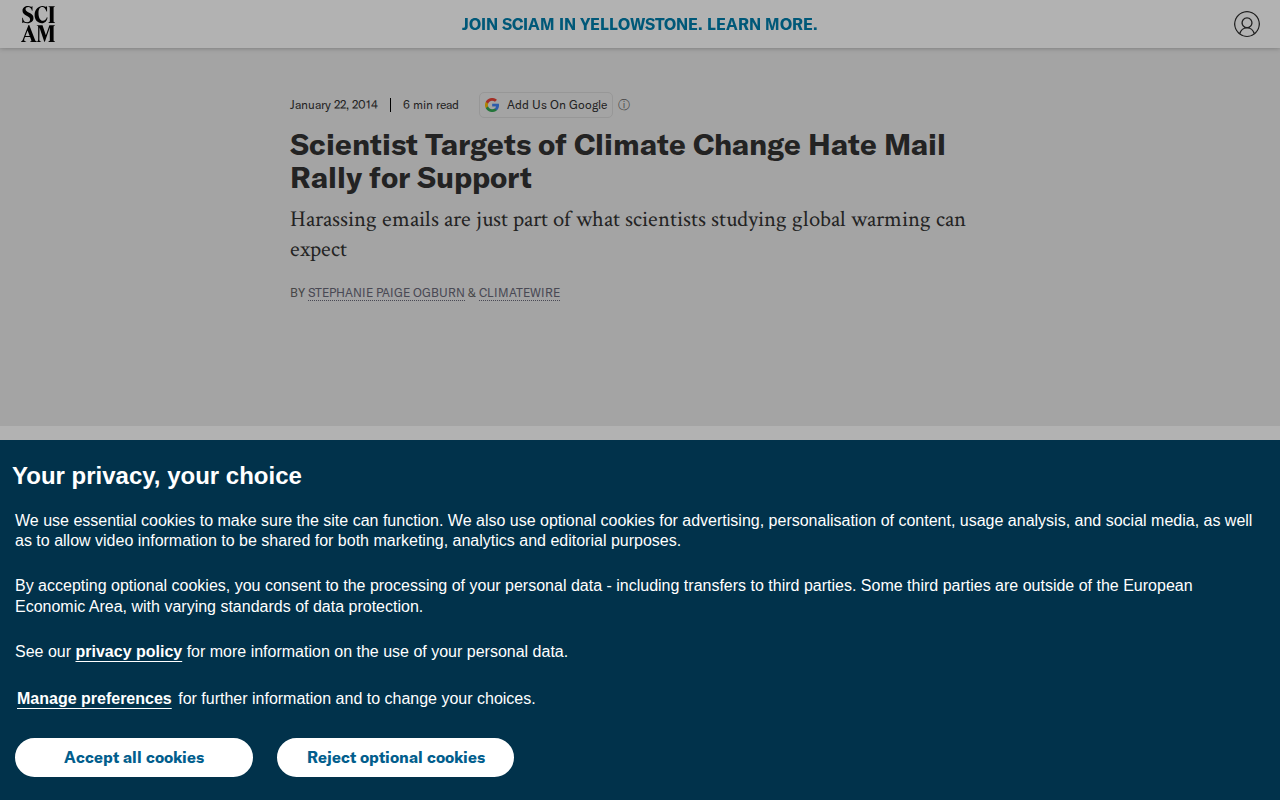Image resolution: width=1280 pixels, height=800 pixels.
Task: Click the paragraph about accepting optional cookies
Action: (x=603, y=596)
